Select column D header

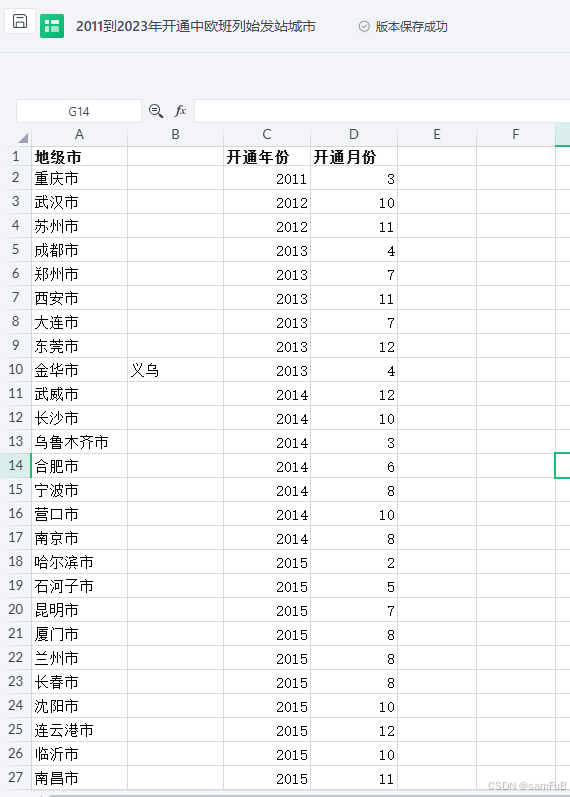(x=354, y=134)
